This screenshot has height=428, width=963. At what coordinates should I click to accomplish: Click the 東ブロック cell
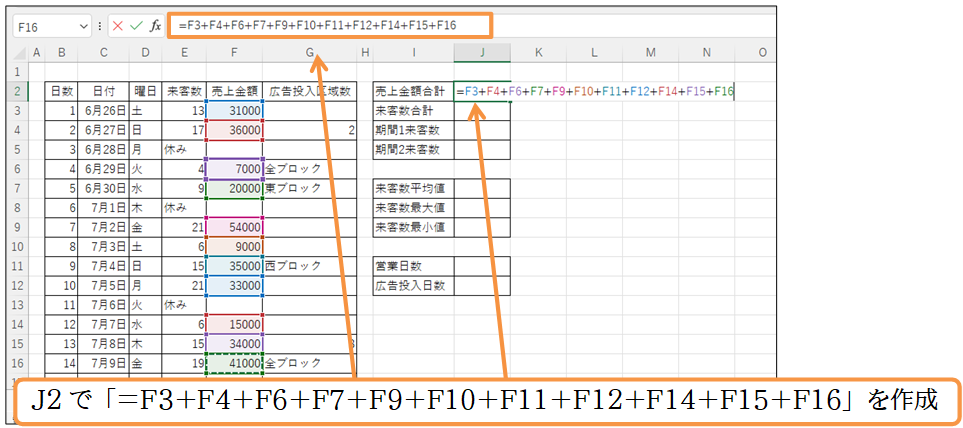[310, 189]
